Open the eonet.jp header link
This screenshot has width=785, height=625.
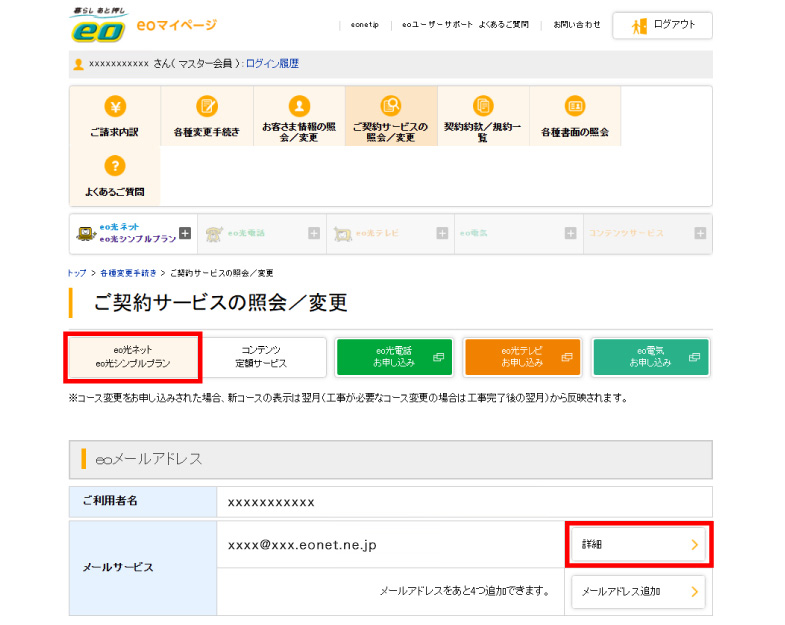coord(364,25)
